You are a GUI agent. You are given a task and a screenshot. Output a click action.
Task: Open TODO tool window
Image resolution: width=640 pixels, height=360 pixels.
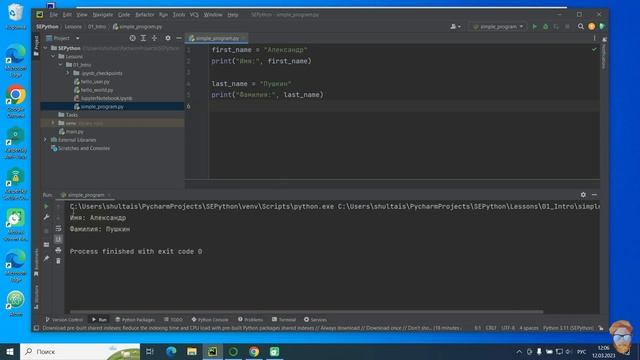click(173, 320)
